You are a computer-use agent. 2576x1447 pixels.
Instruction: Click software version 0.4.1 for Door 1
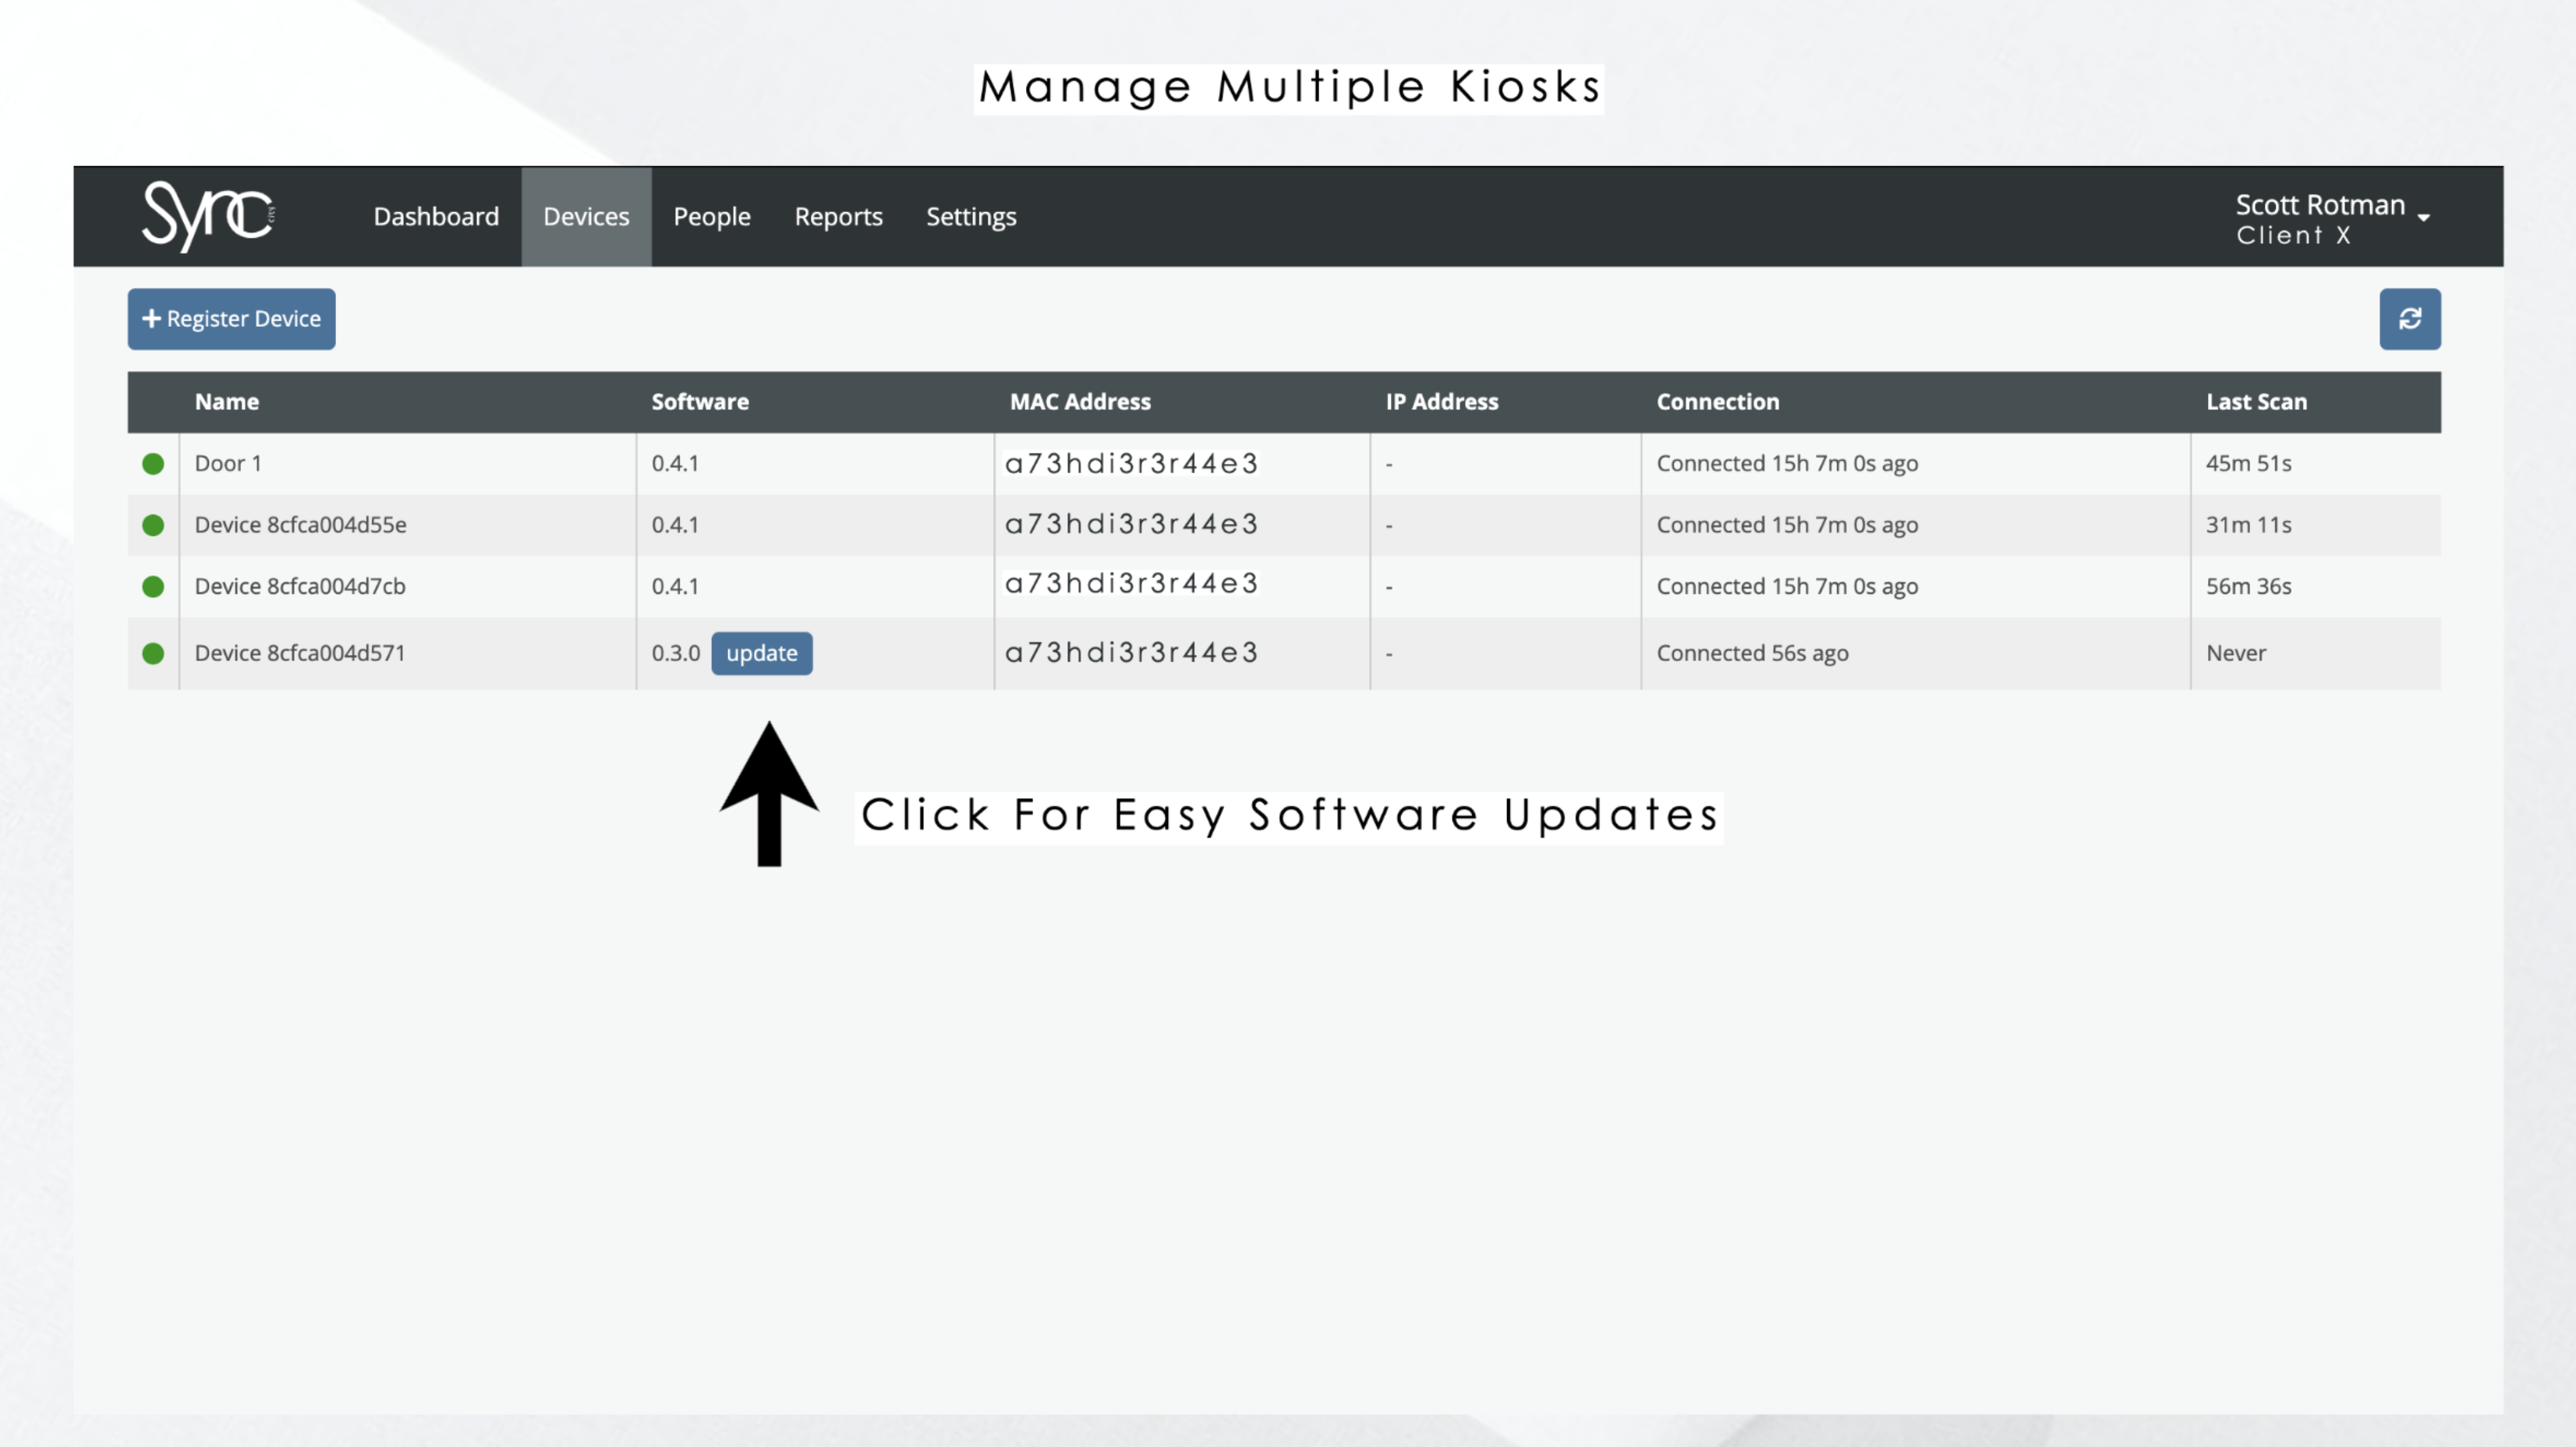[x=675, y=464]
